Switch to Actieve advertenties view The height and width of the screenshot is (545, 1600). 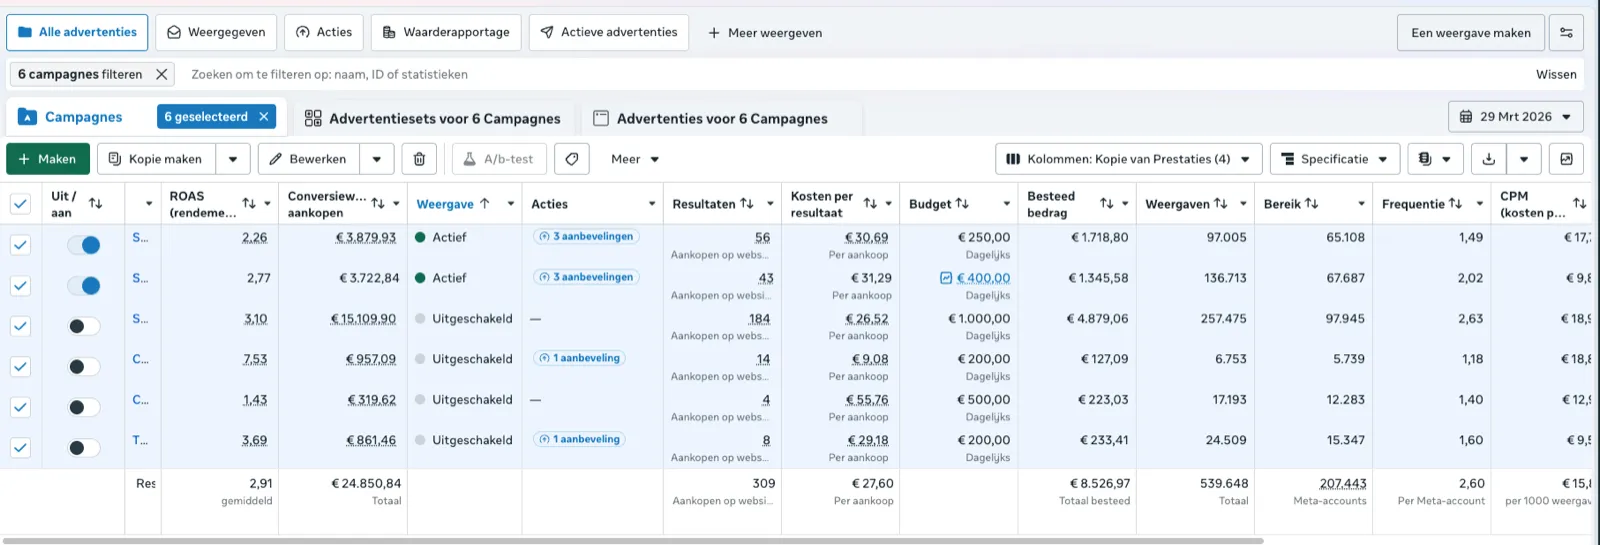[x=608, y=32]
